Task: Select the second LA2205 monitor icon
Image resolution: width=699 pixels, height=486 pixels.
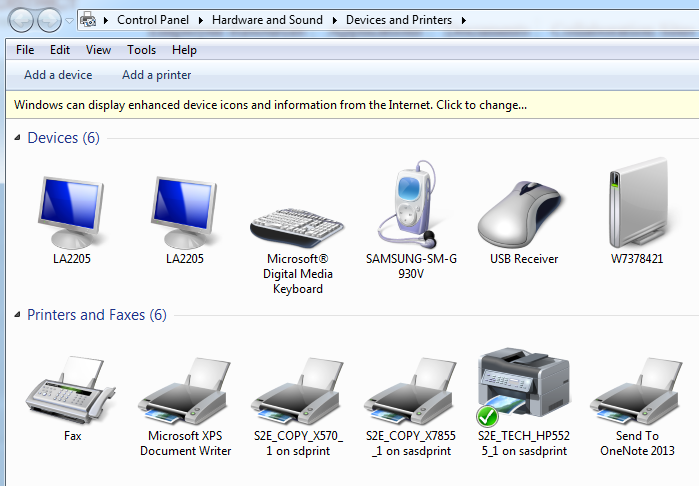Action: 185,212
